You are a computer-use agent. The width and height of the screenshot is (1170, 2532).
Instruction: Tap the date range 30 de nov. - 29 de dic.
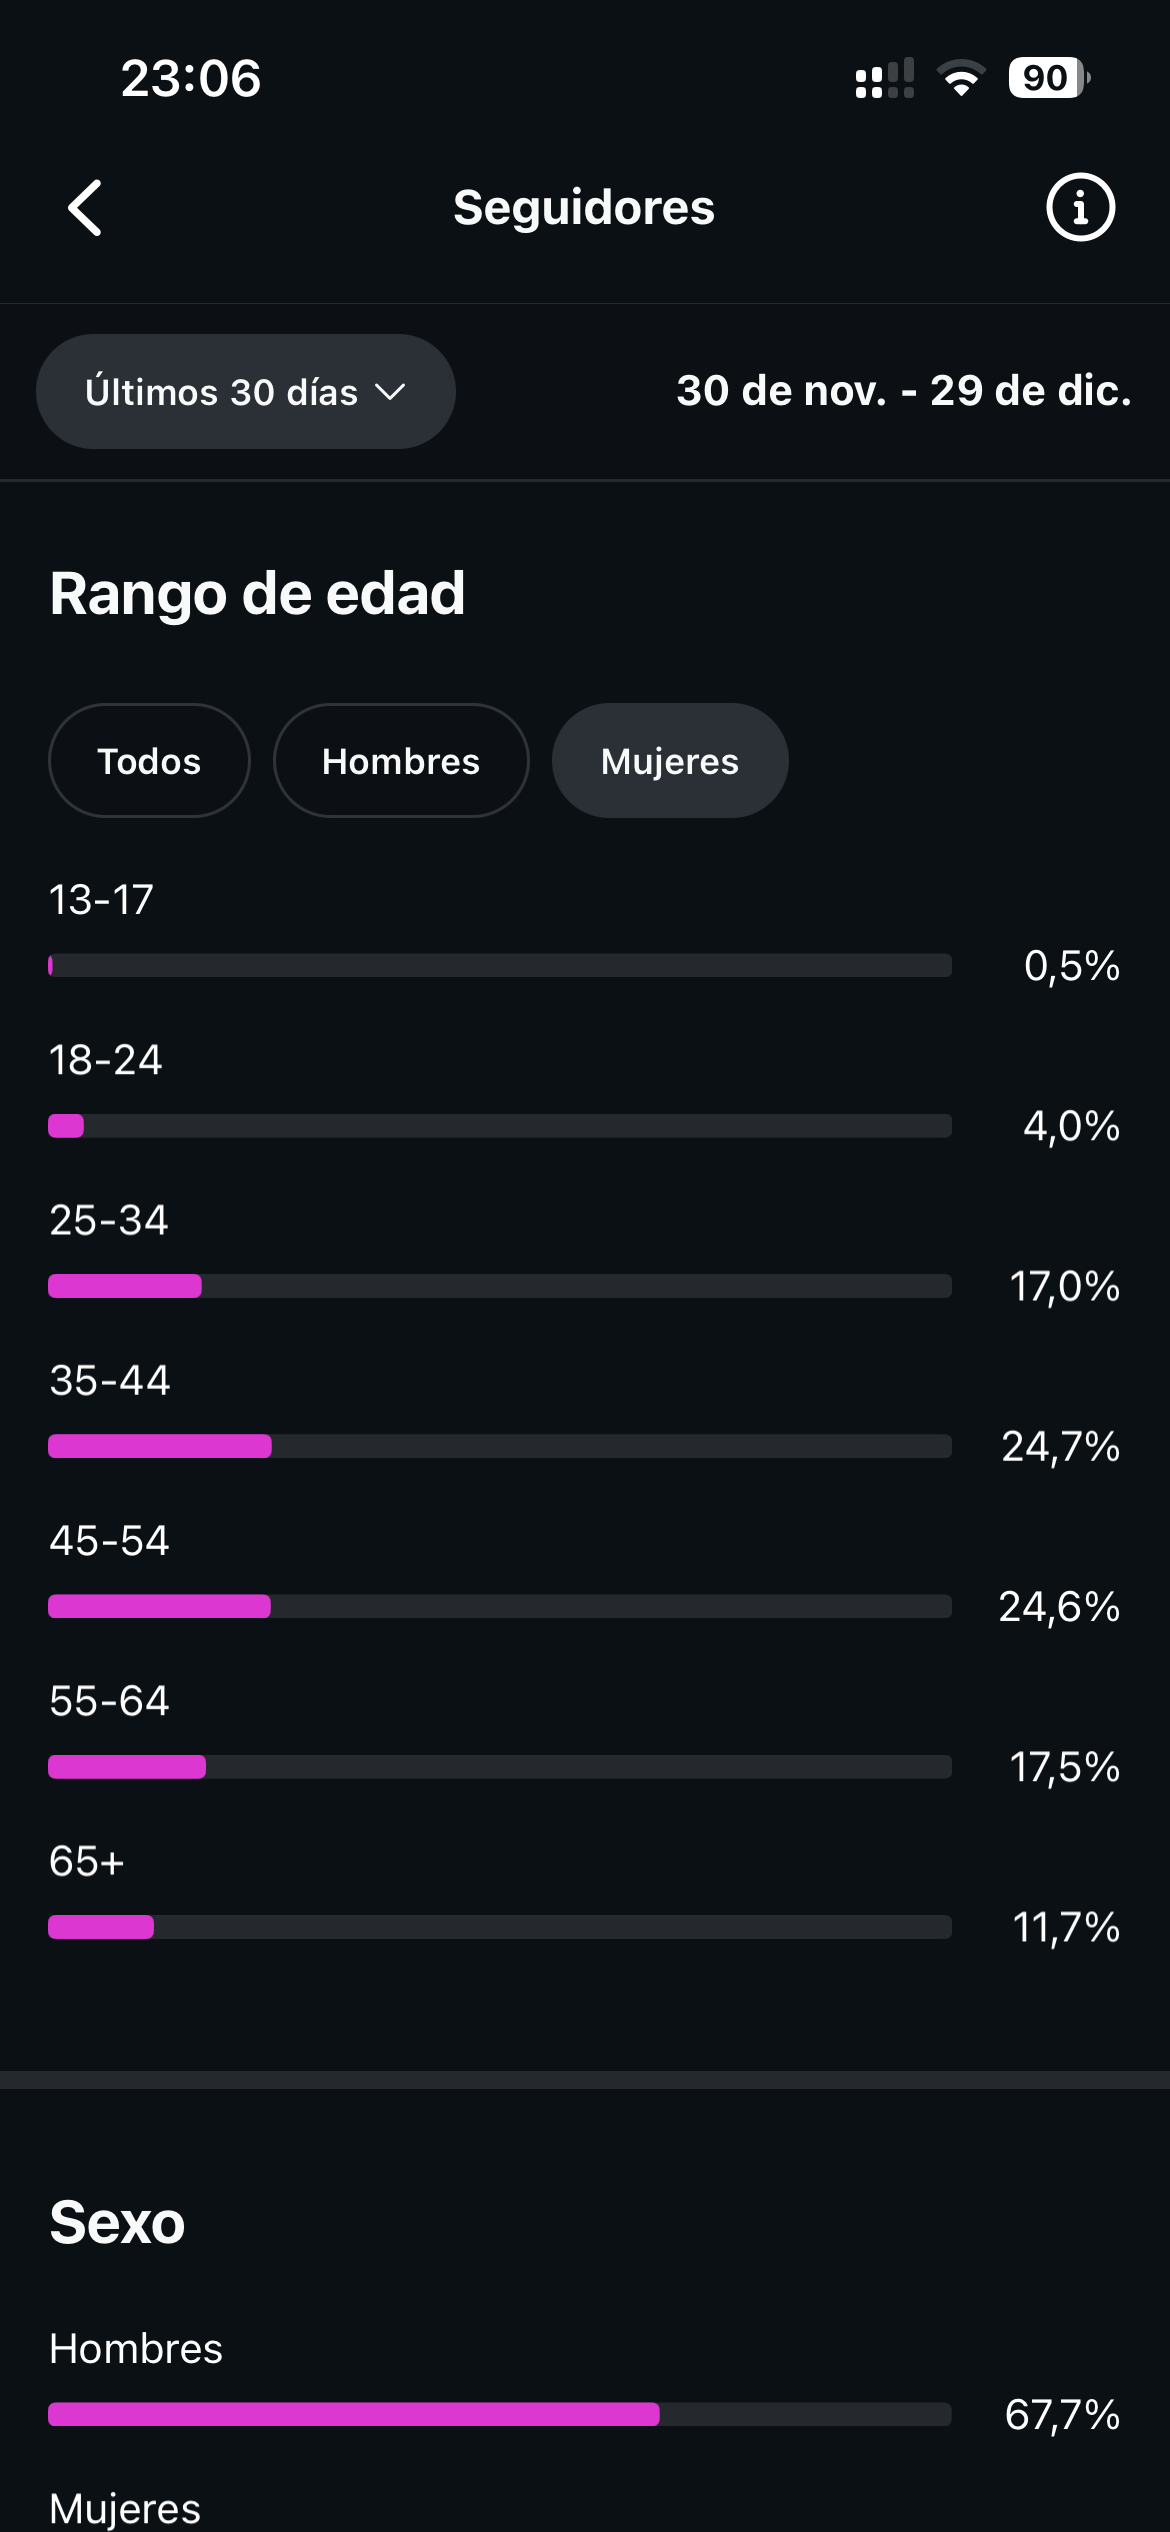point(902,392)
